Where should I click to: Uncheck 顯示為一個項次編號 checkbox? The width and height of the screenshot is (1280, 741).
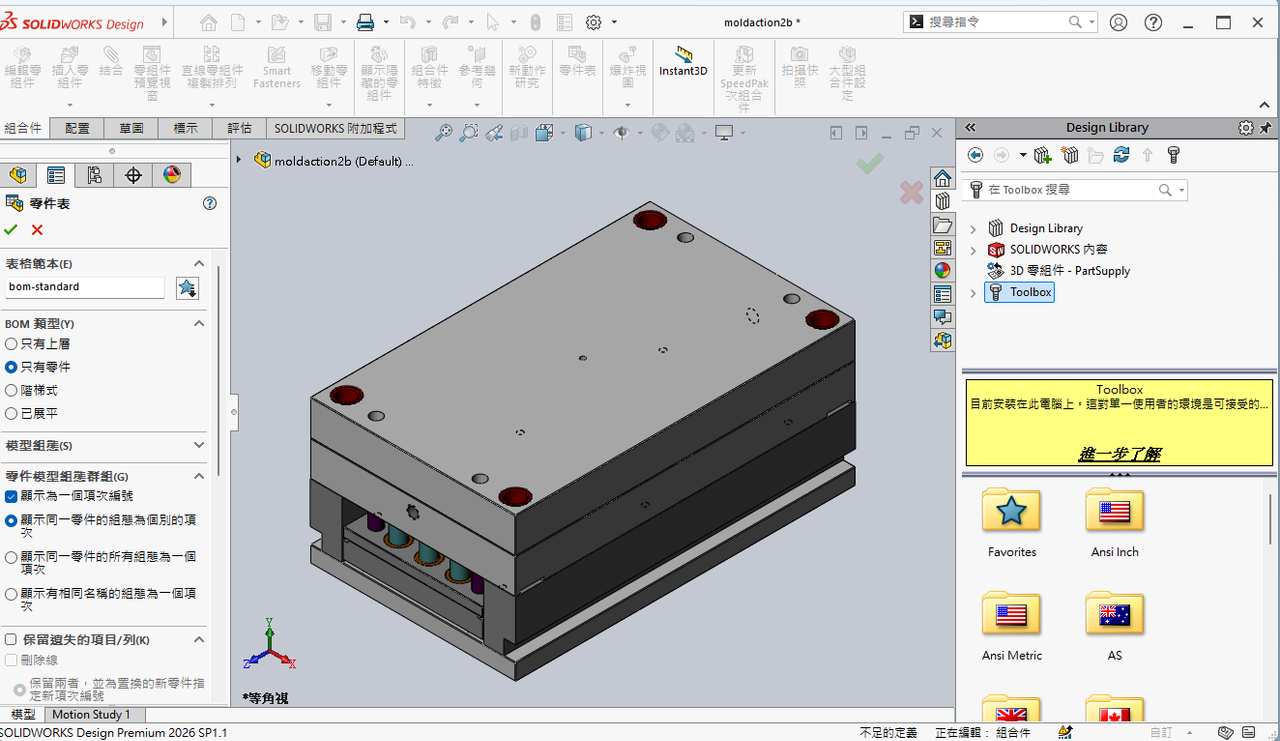tap(12, 496)
